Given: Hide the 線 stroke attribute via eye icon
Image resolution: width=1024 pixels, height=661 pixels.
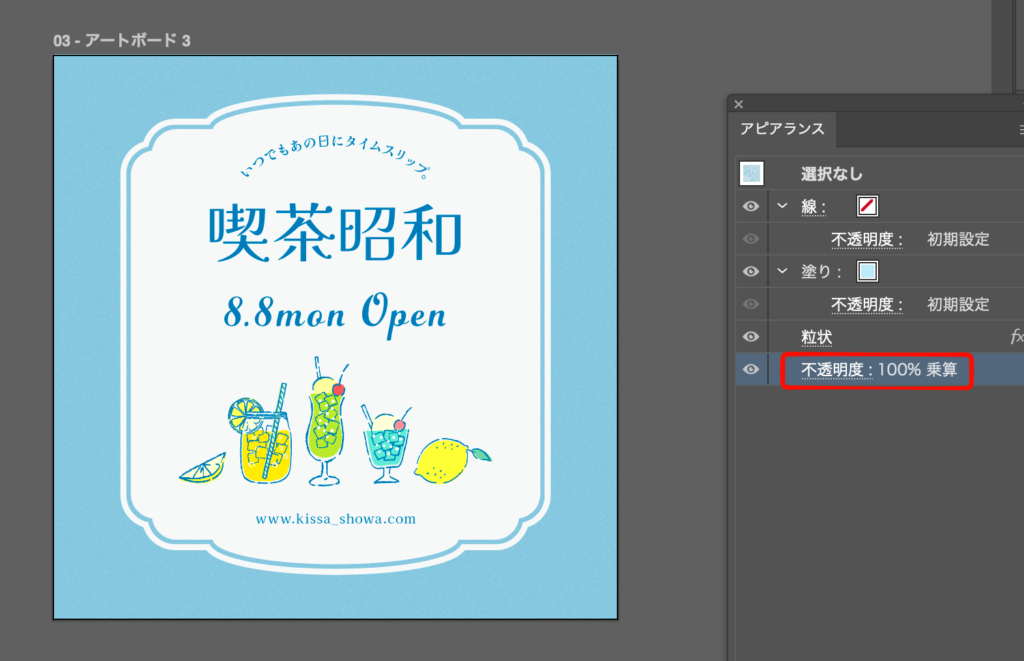Looking at the screenshot, I should 751,206.
